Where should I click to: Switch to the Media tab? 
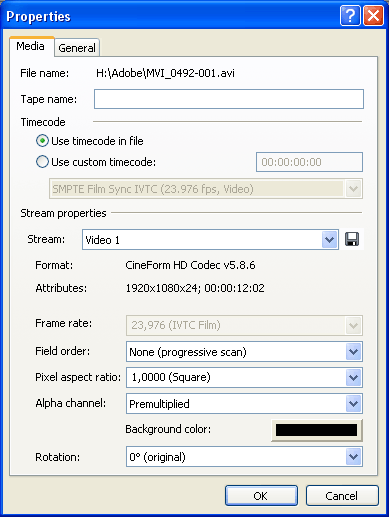(31, 46)
